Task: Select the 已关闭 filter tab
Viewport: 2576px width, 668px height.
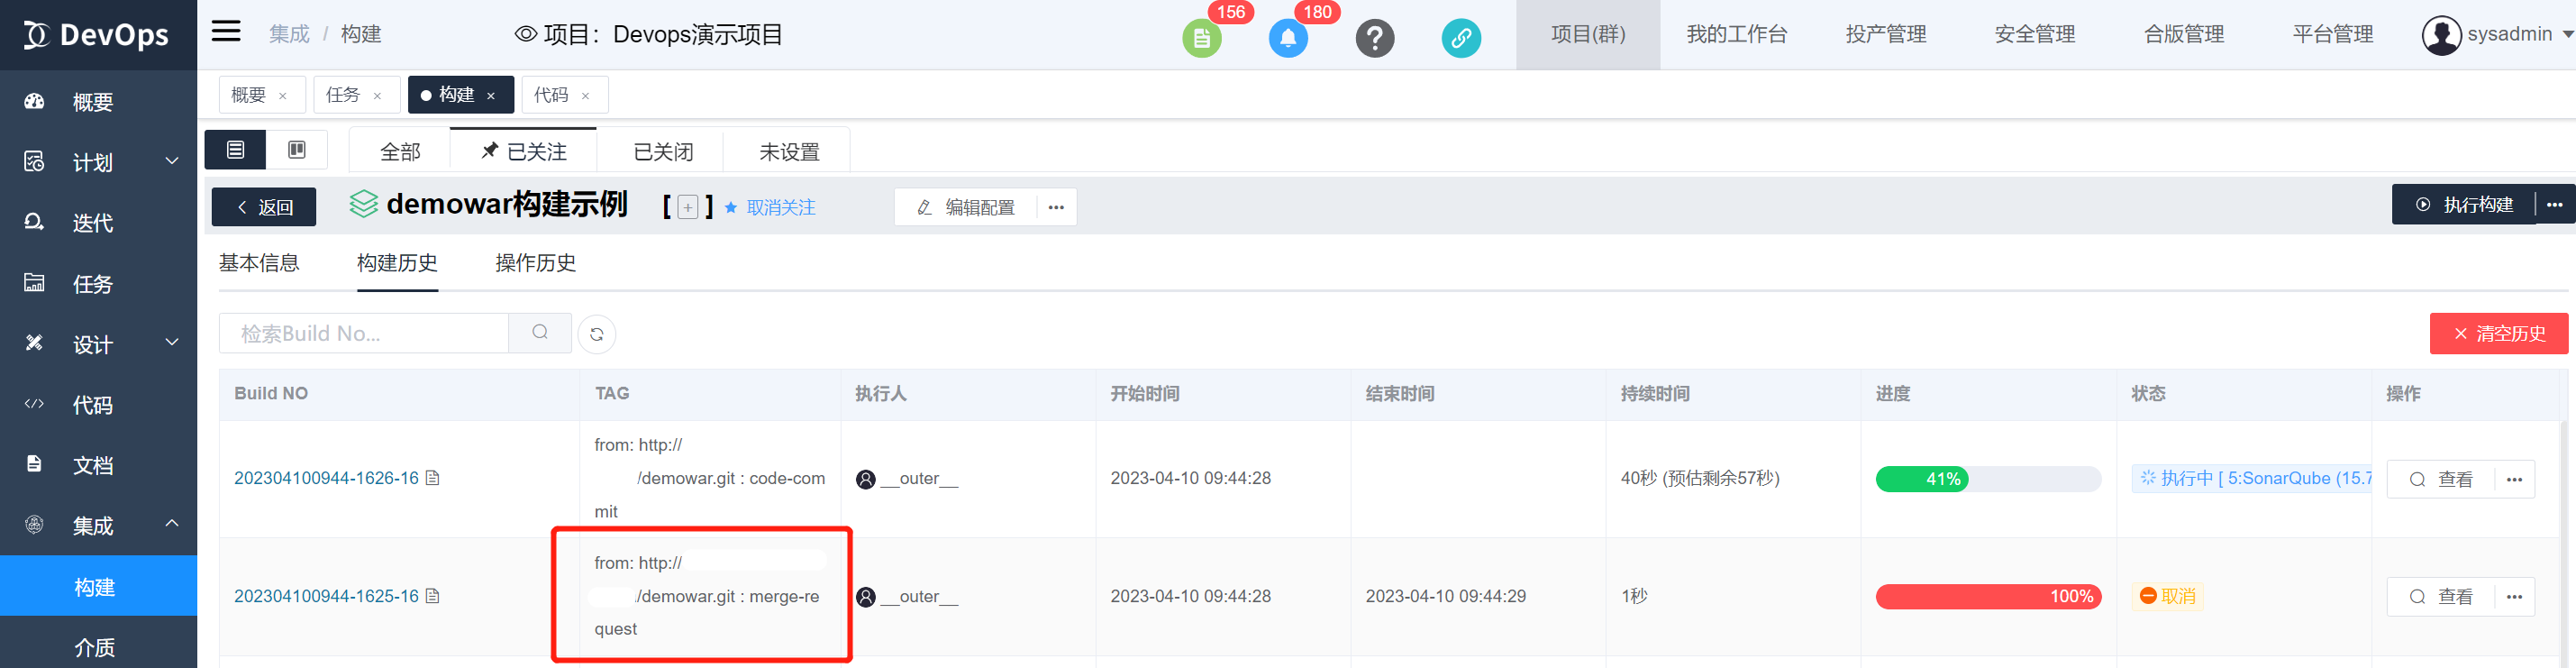Action: pyautogui.click(x=663, y=151)
